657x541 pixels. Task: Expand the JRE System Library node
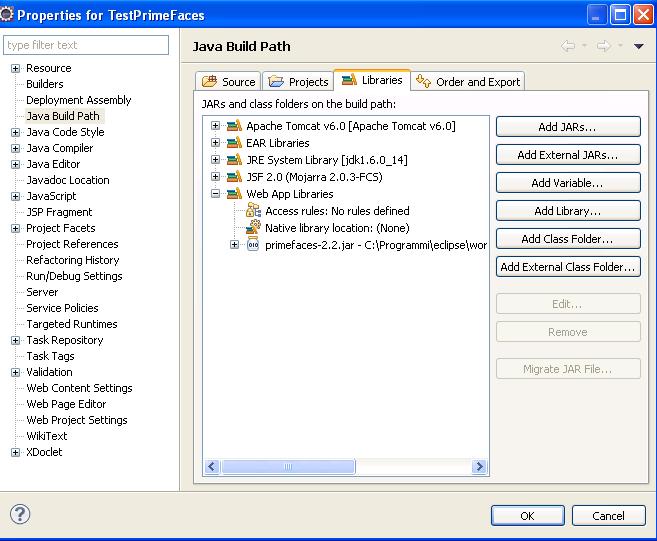pos(215,160)
